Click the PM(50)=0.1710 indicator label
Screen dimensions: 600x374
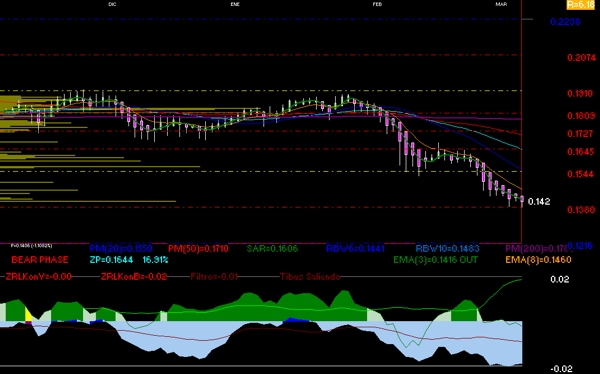198,249
